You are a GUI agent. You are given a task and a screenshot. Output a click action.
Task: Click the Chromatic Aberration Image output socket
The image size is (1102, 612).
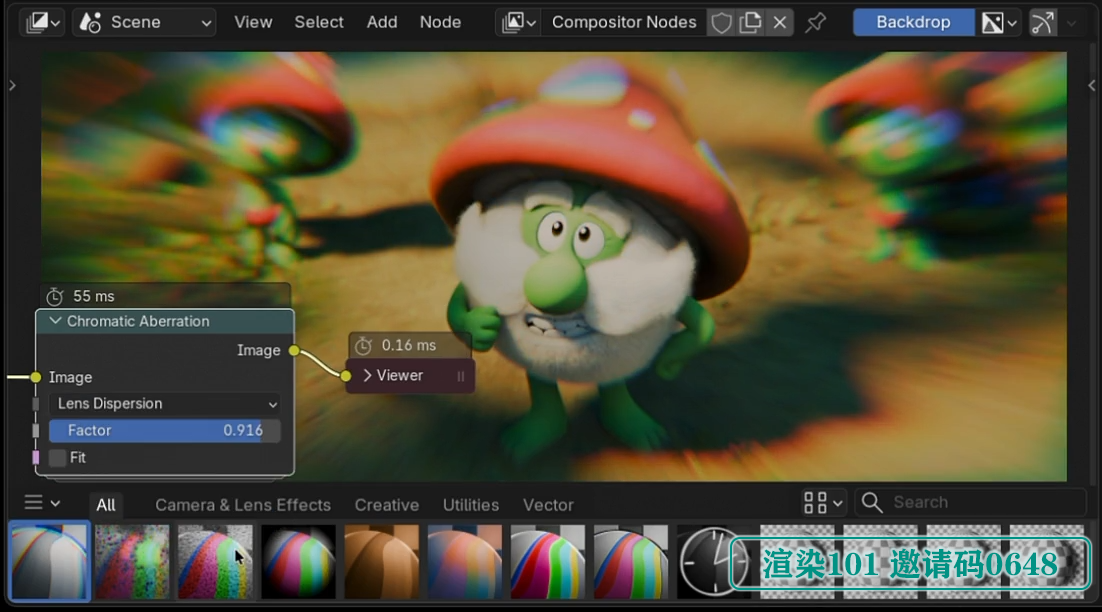[294, 350]
